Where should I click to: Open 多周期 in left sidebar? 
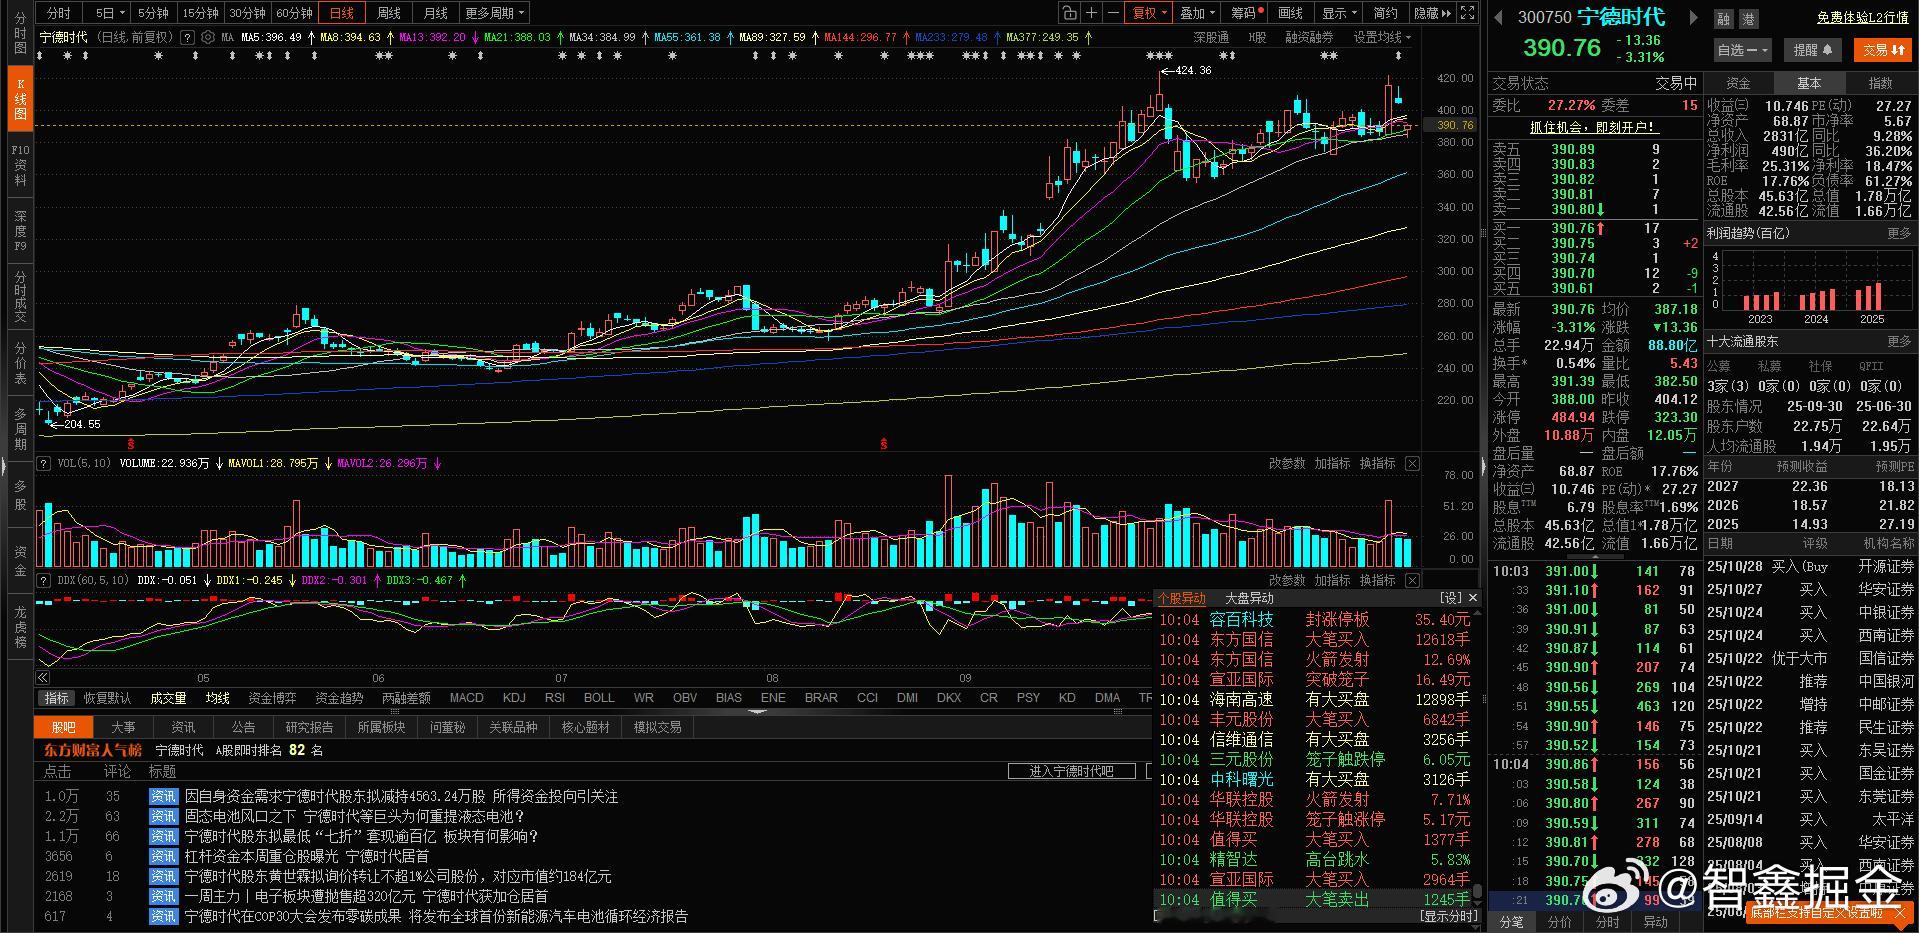[x=20, y=429]
